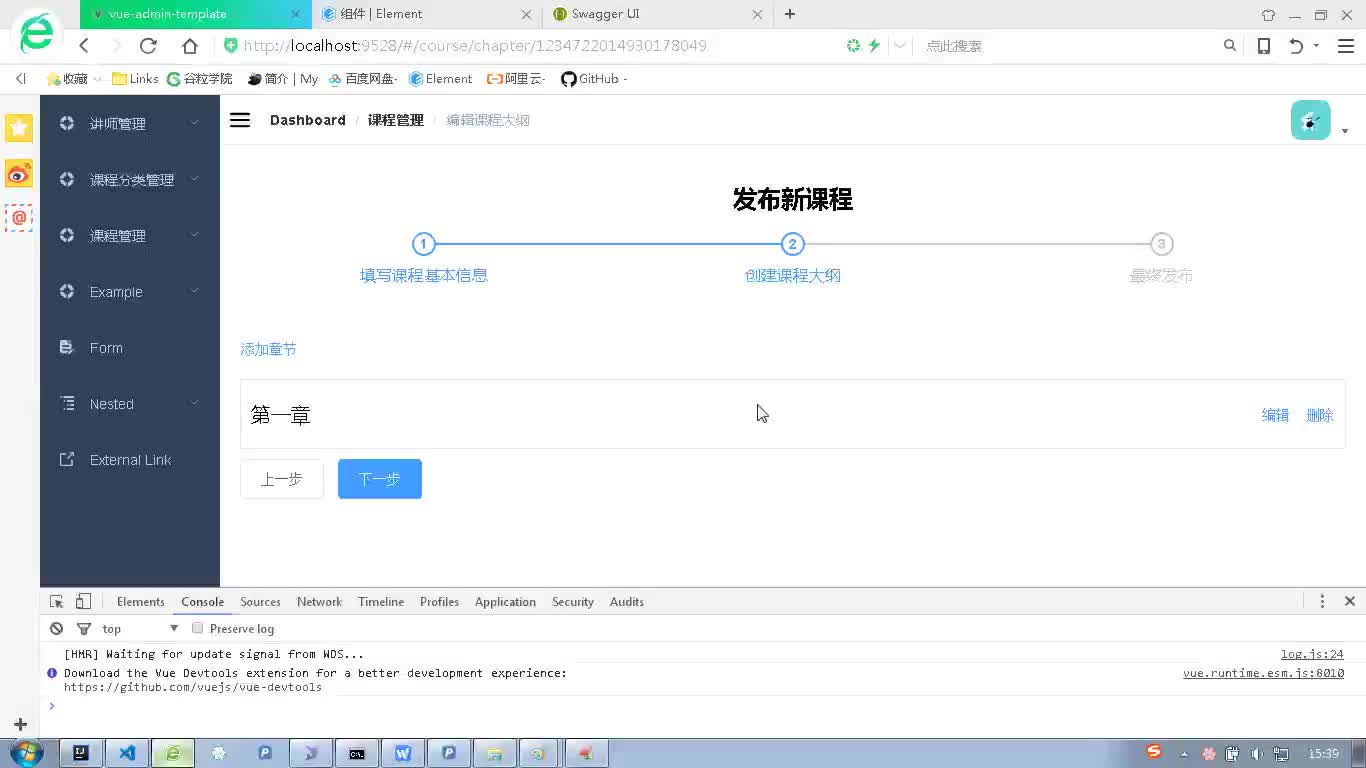Open the Application DevTools tab
The height and width of the screenshot is (768, 1366).
505,601
